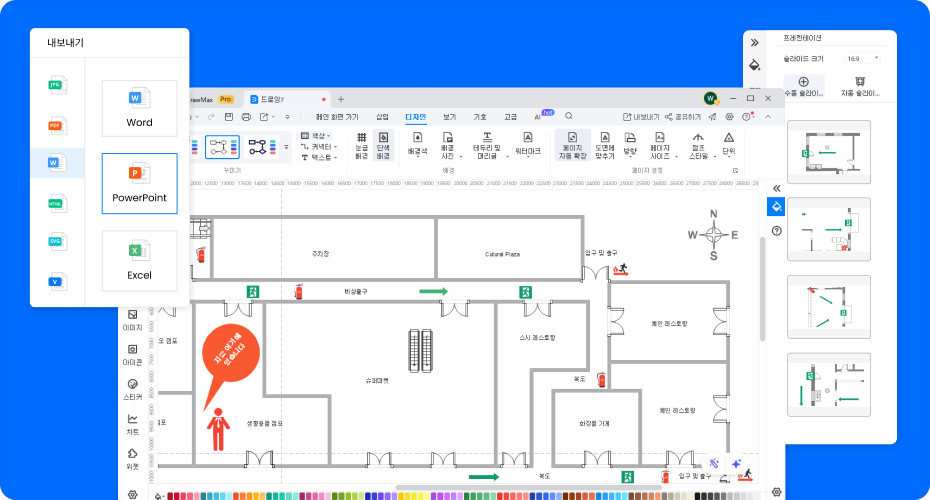930x500 pixels.
Task: Toggle 페이지 자동 확장 auto page expand
Action: (572, 145)
